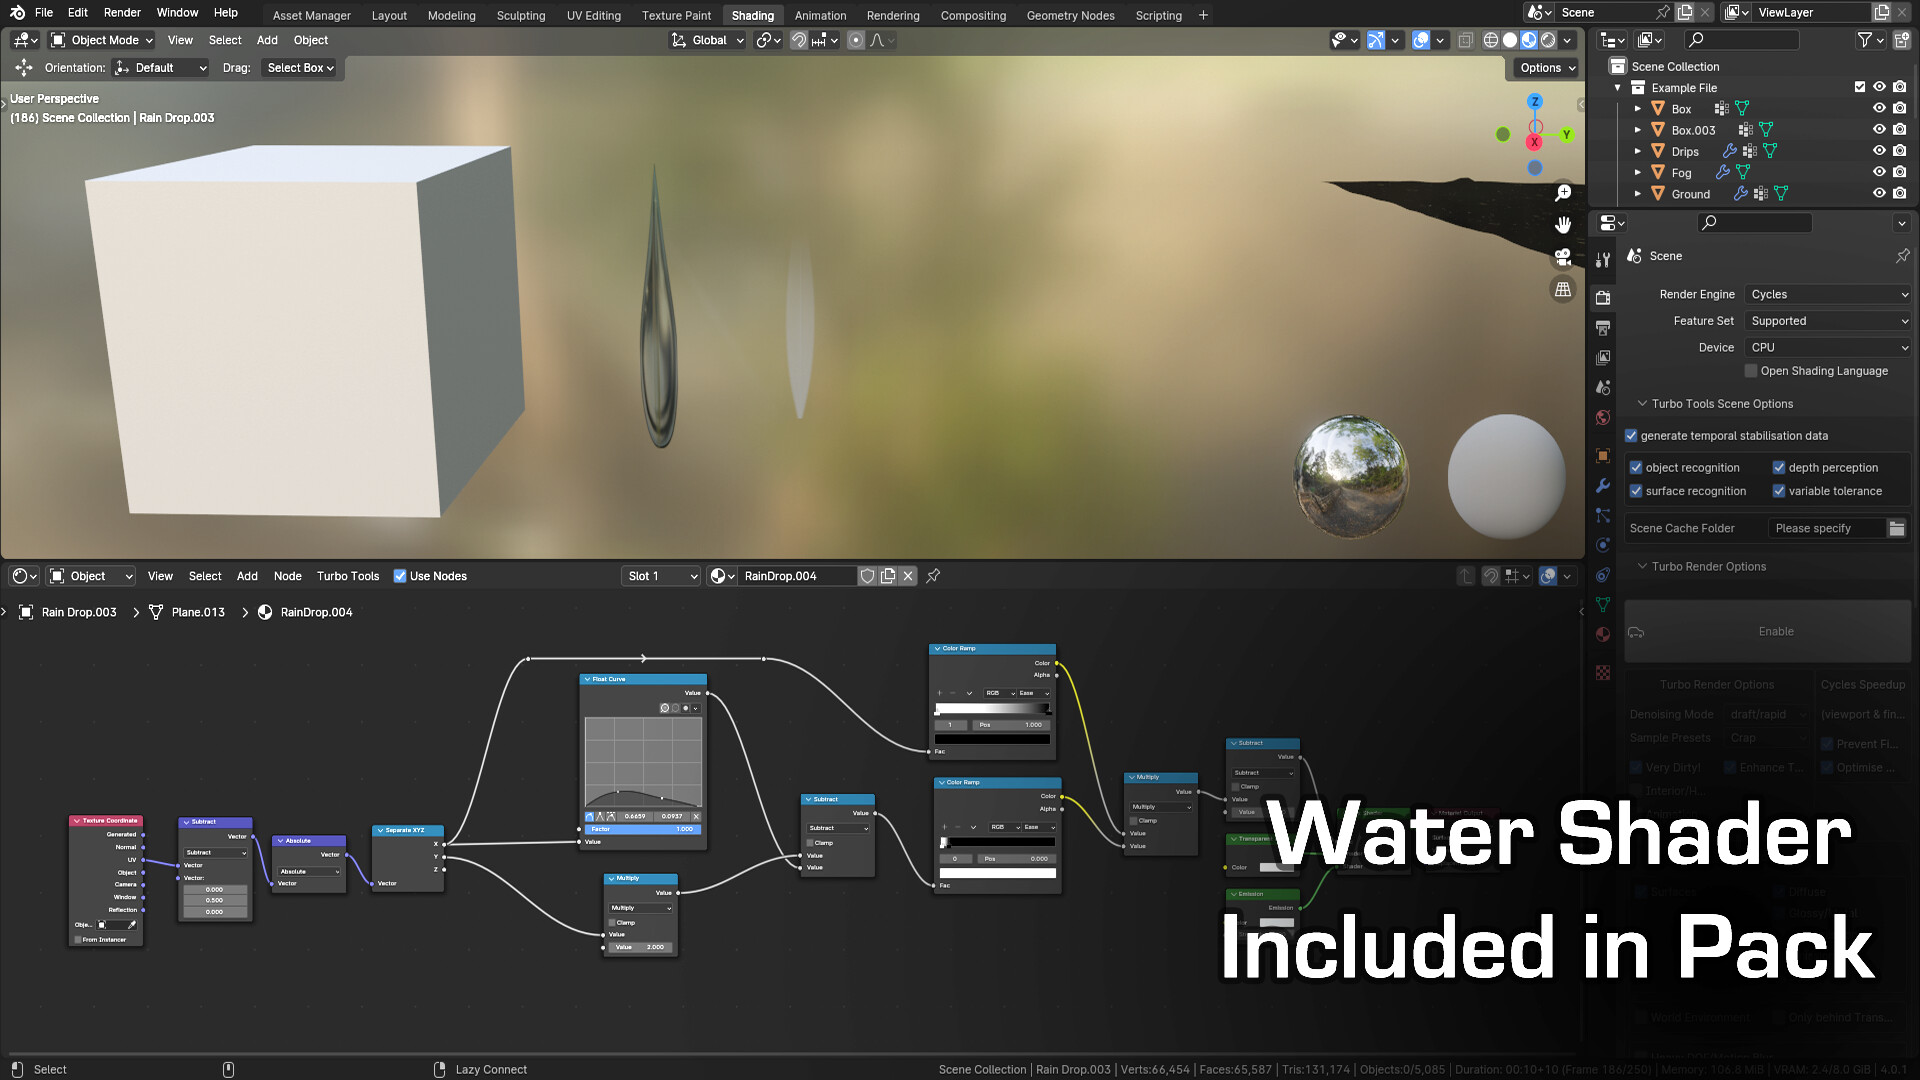Open the World Properties tab

point(1603,417)
